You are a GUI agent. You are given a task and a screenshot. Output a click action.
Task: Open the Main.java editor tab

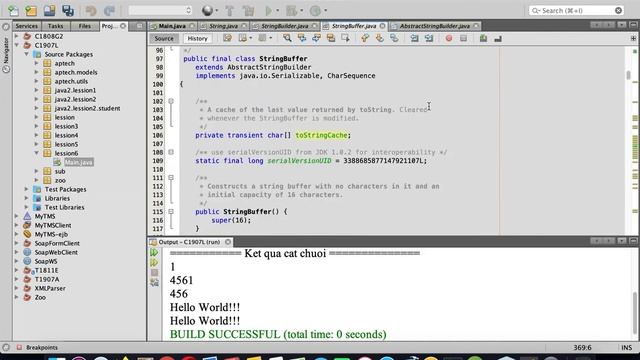172,26
